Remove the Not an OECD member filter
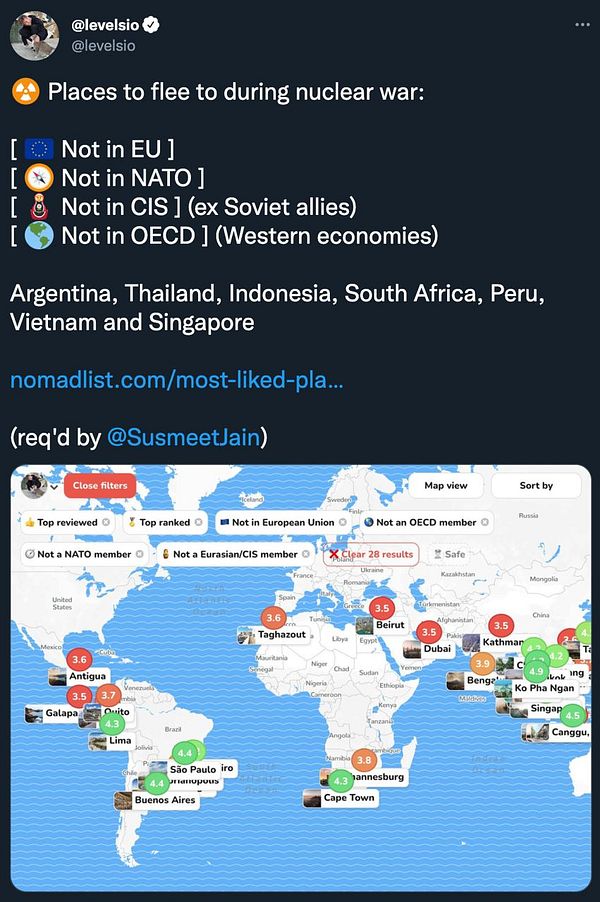The height and width of the screenshot is (902, 600). [x=484, y=522]
